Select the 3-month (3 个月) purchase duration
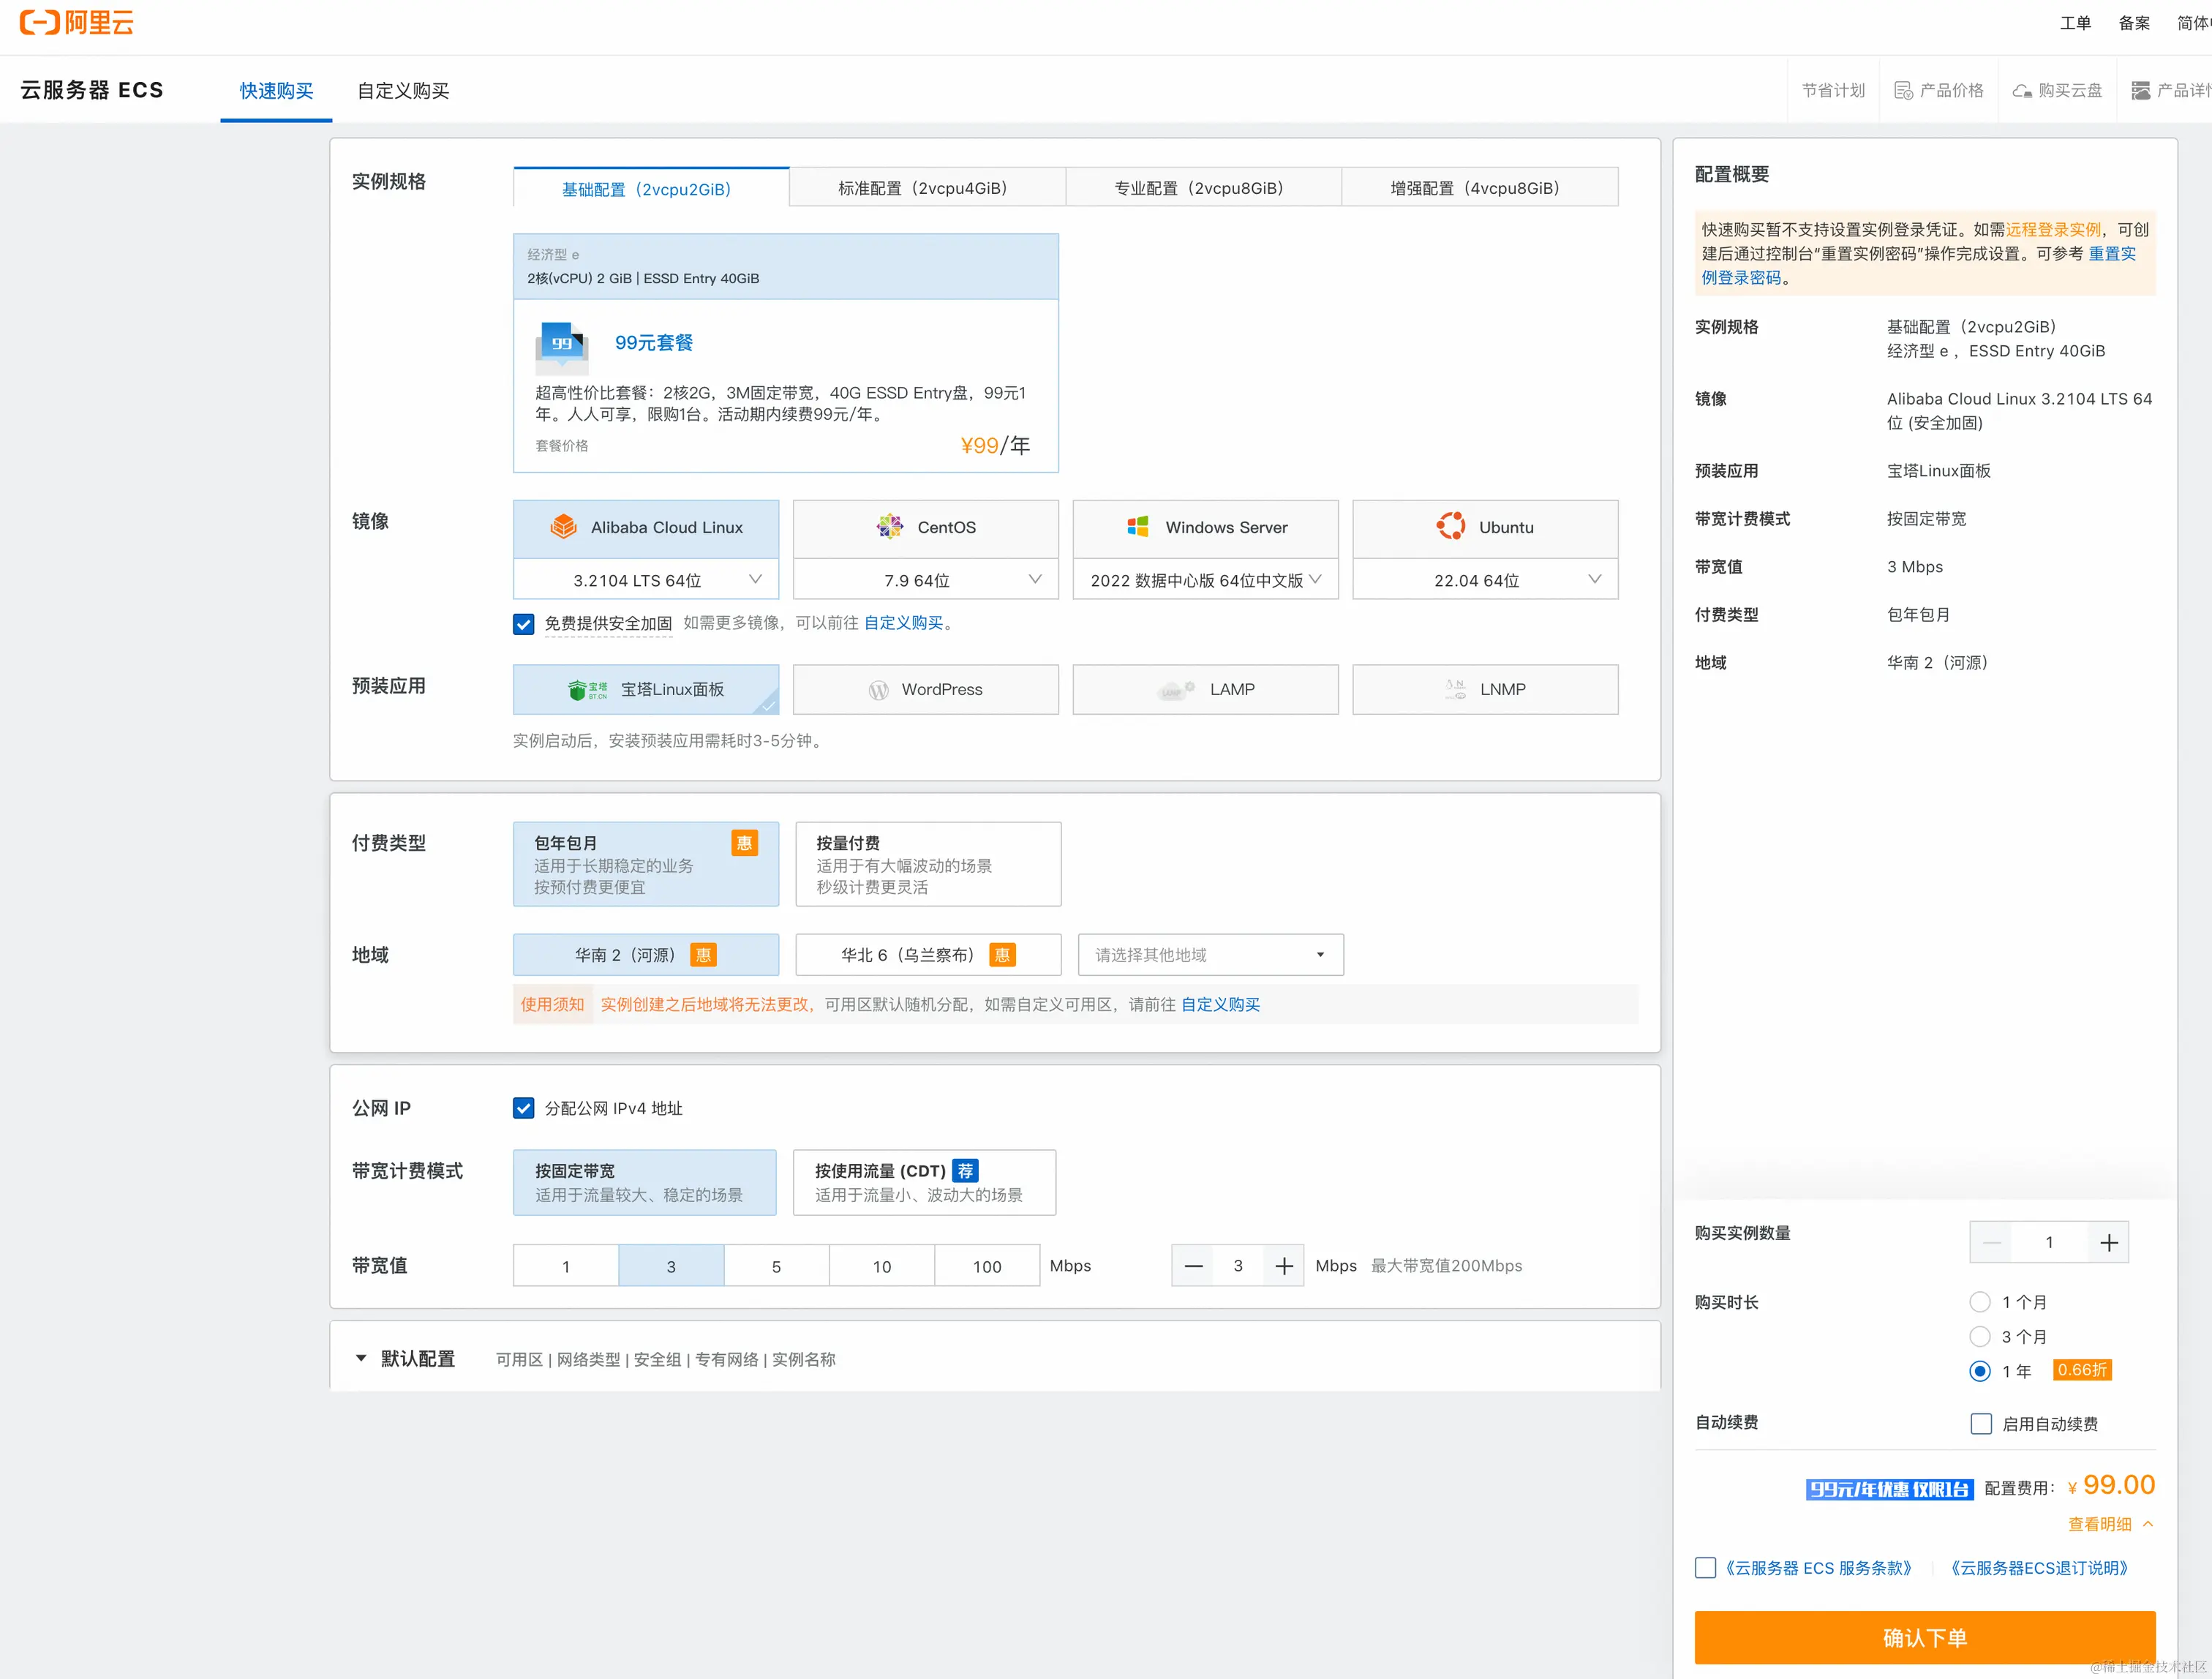This screenshot has height=1679, width=2212. tap(1979, 1336)
